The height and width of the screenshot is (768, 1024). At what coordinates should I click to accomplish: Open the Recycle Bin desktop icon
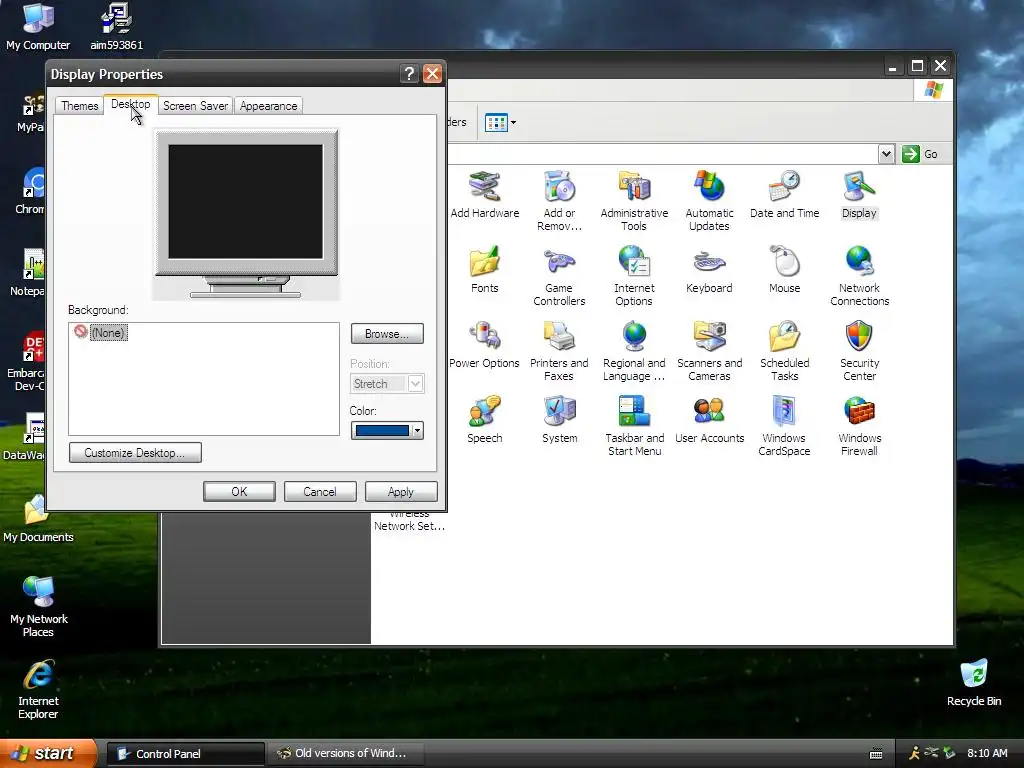(x=974, y=683)
